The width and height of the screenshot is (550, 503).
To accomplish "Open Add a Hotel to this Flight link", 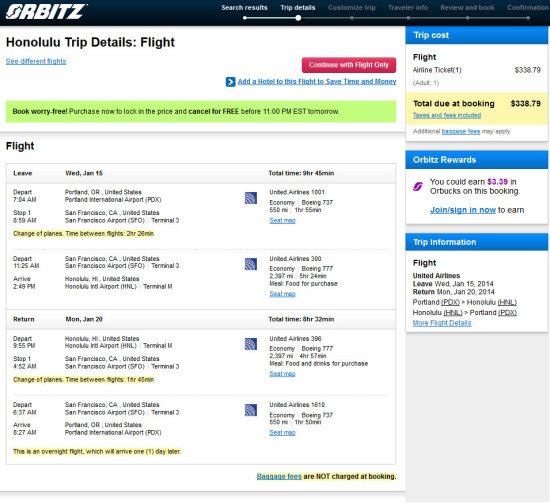I will (317, 82).
